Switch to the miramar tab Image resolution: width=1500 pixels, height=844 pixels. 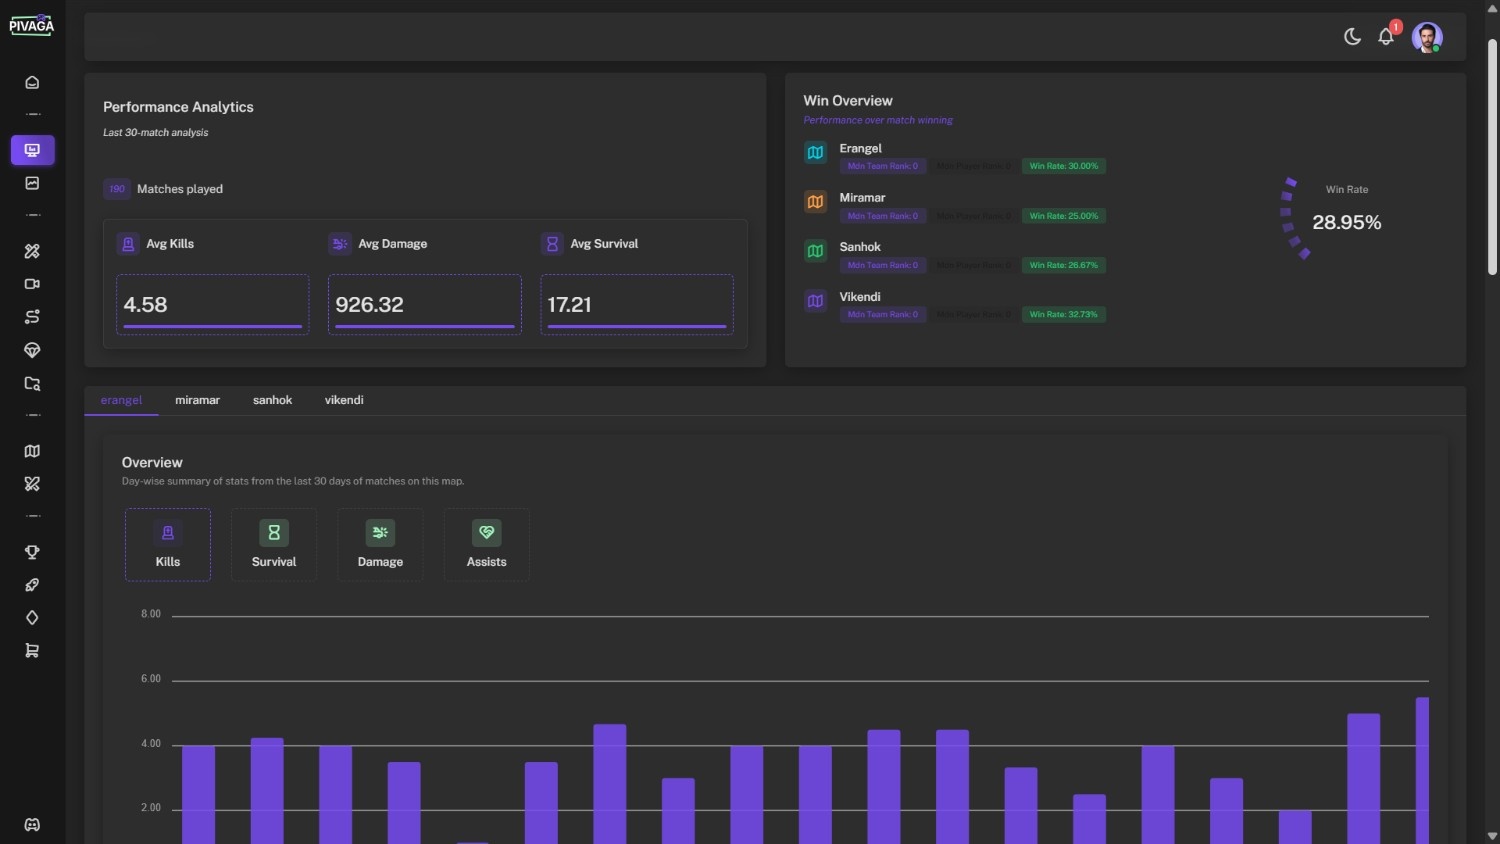click(197, 400)
